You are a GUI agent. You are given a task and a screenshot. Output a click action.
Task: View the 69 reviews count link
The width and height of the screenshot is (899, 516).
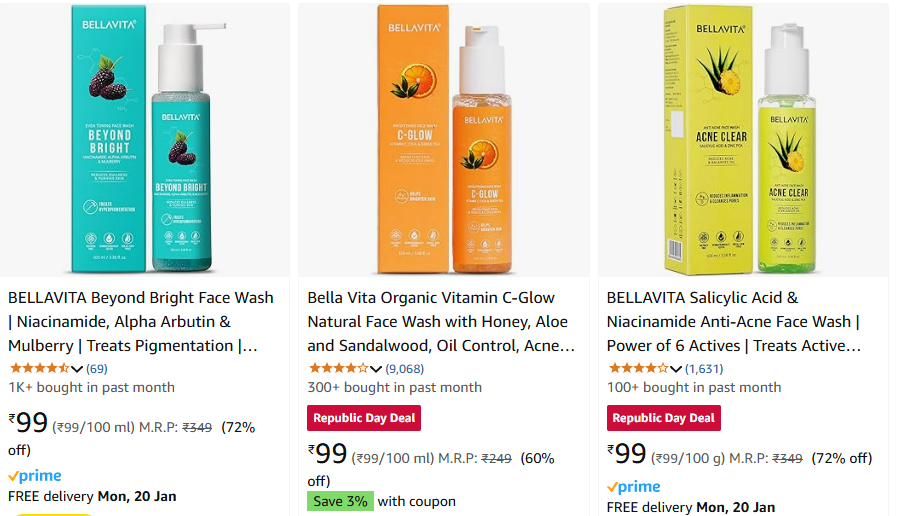pyautogui.click(x=97, y=369)
